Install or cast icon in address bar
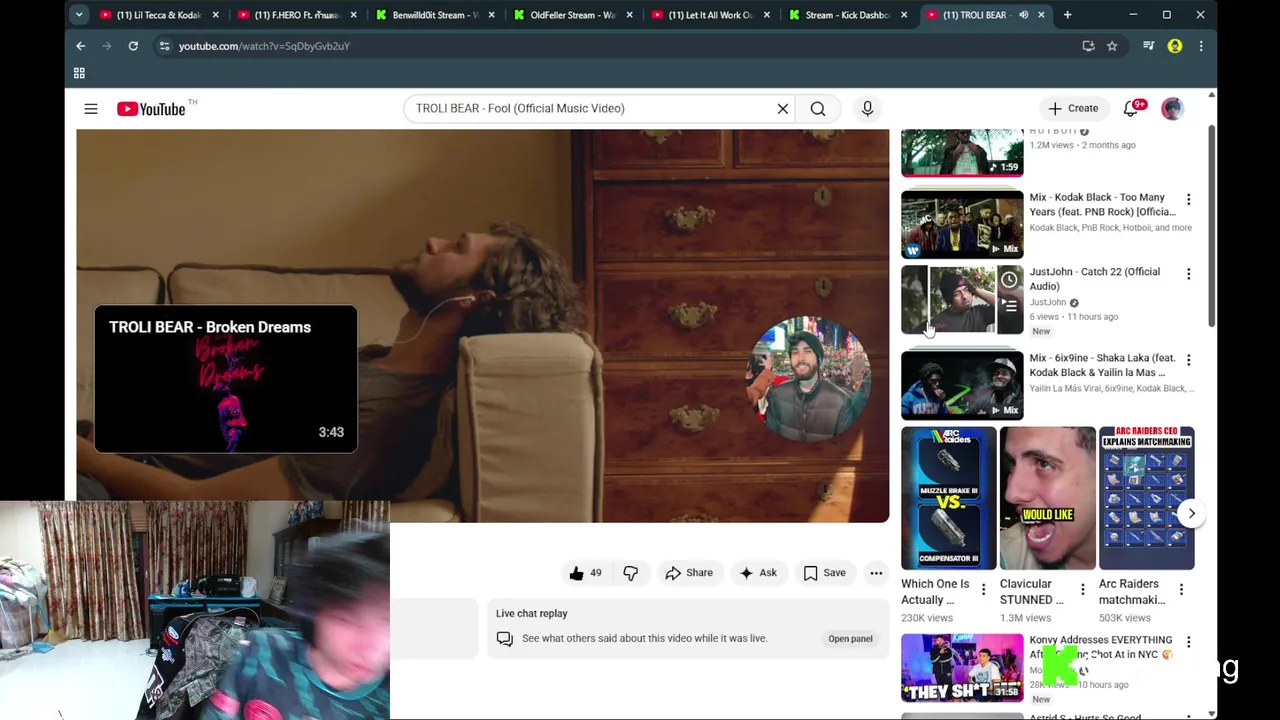 (1088, 46)
